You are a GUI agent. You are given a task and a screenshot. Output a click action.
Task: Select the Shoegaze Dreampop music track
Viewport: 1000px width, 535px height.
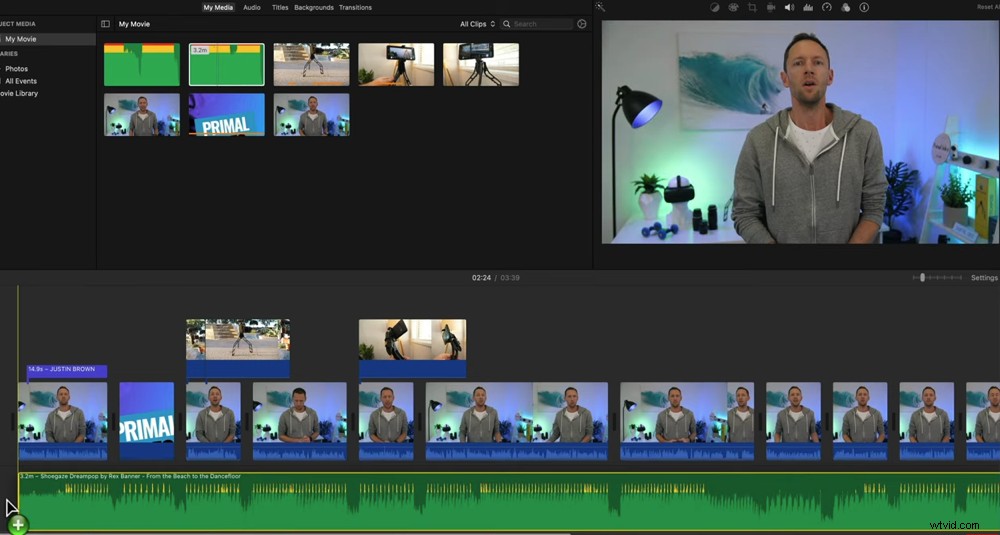coord(509,502)
